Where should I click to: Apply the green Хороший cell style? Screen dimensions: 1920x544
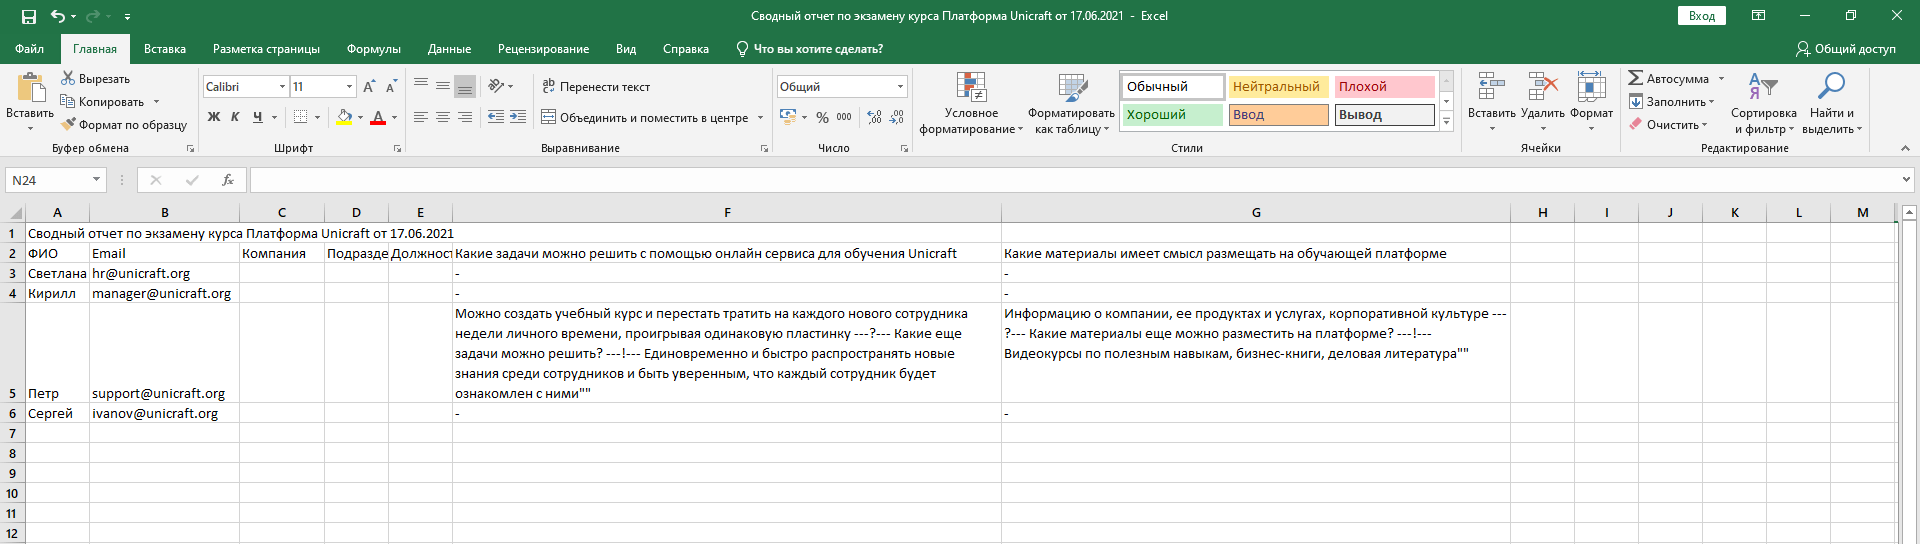point(1171,115)
